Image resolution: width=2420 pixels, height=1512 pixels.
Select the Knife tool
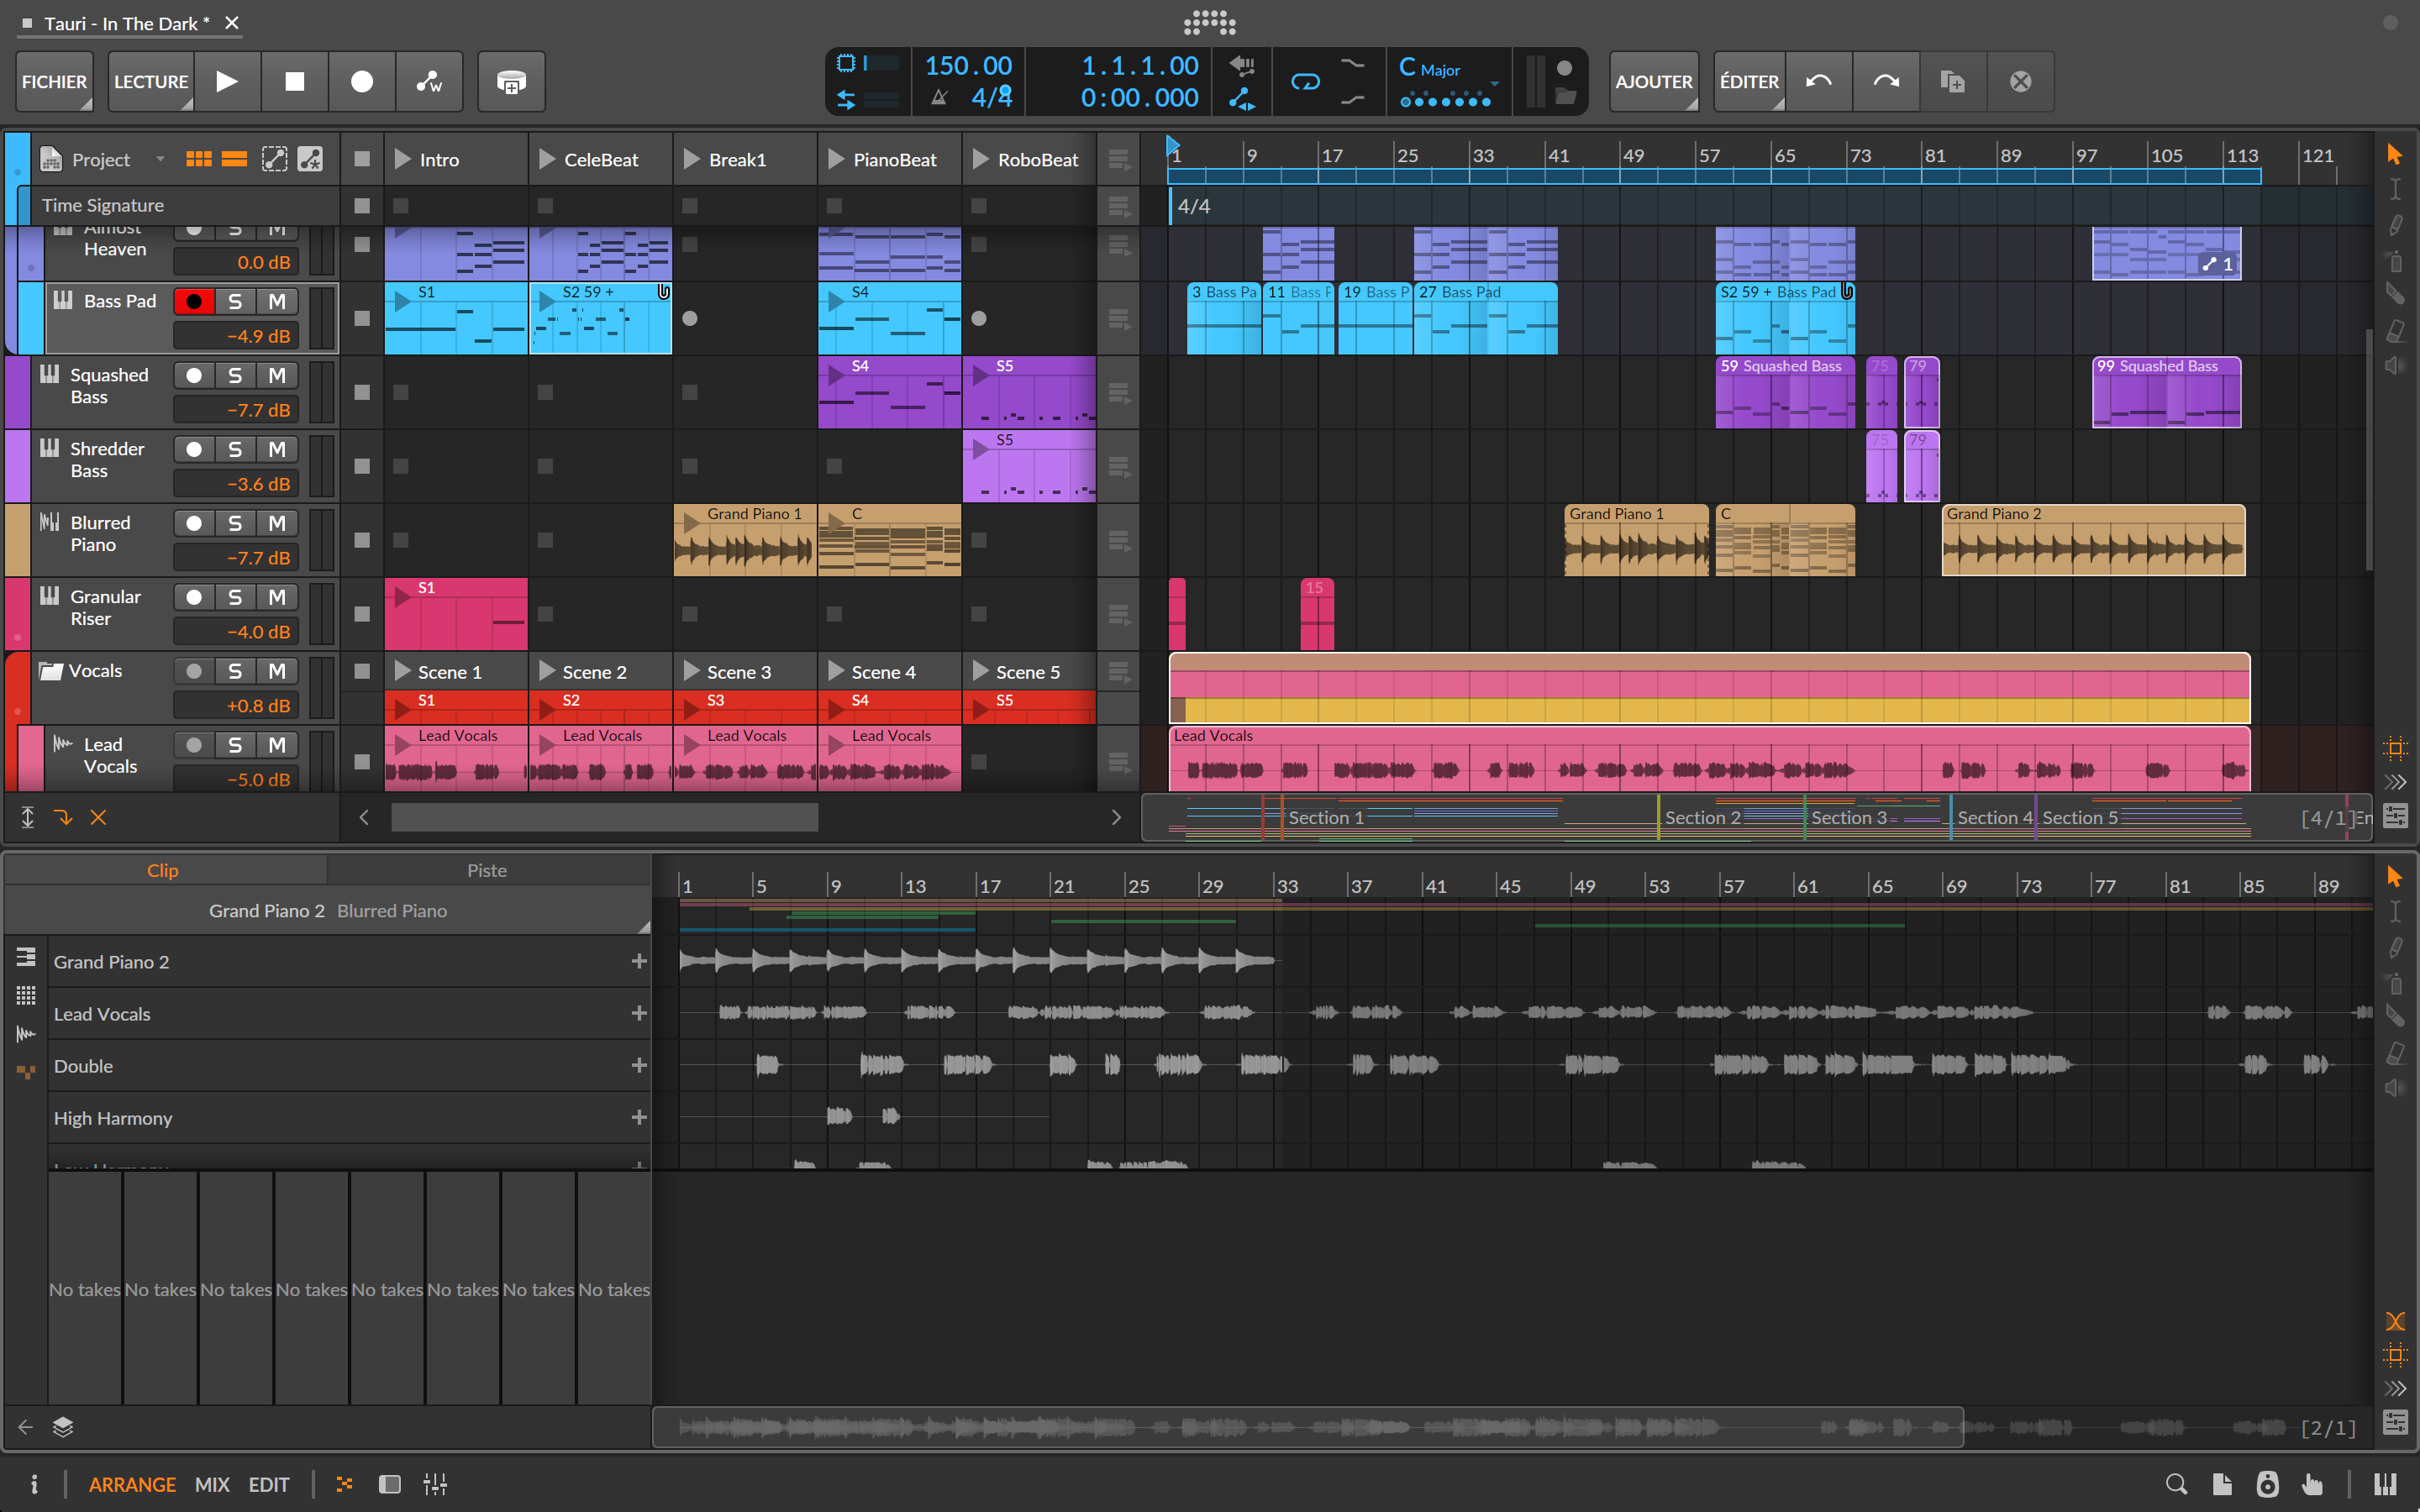click(2395, 294)
